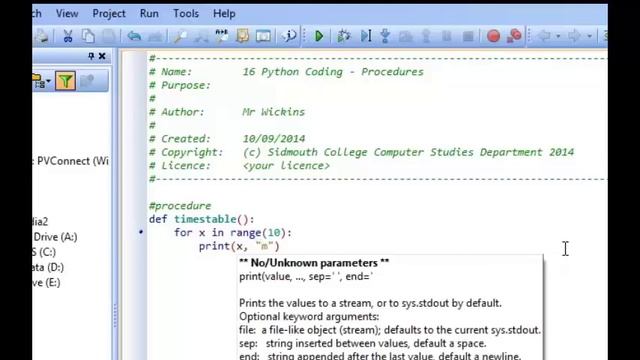Click the greyed Browse Forward arrow

(574, 36)
